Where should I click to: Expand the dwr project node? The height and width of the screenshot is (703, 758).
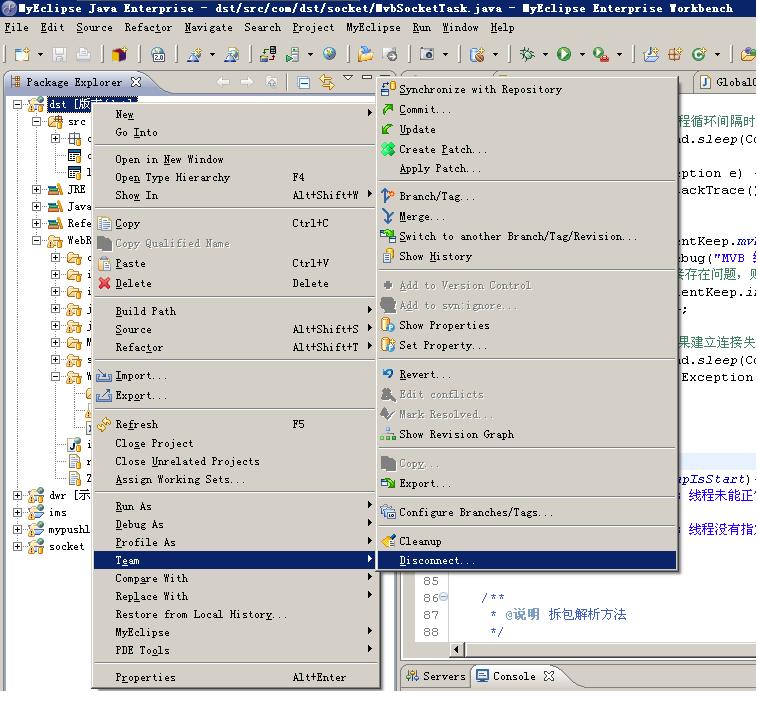17,496
